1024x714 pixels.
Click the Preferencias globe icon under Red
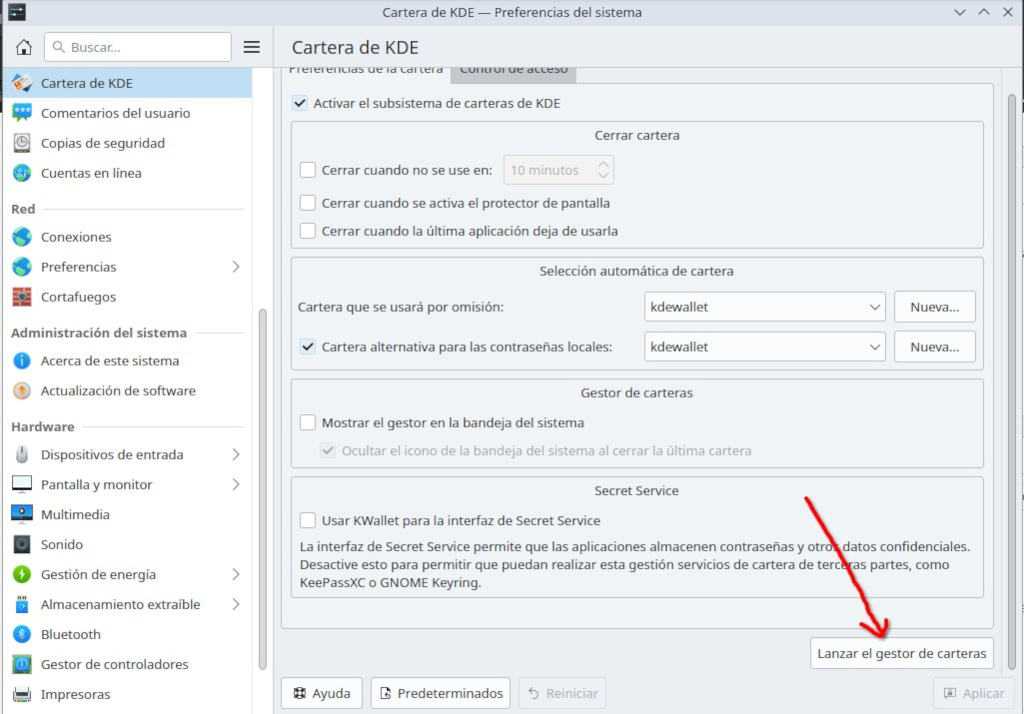click(x=22, y=267)
